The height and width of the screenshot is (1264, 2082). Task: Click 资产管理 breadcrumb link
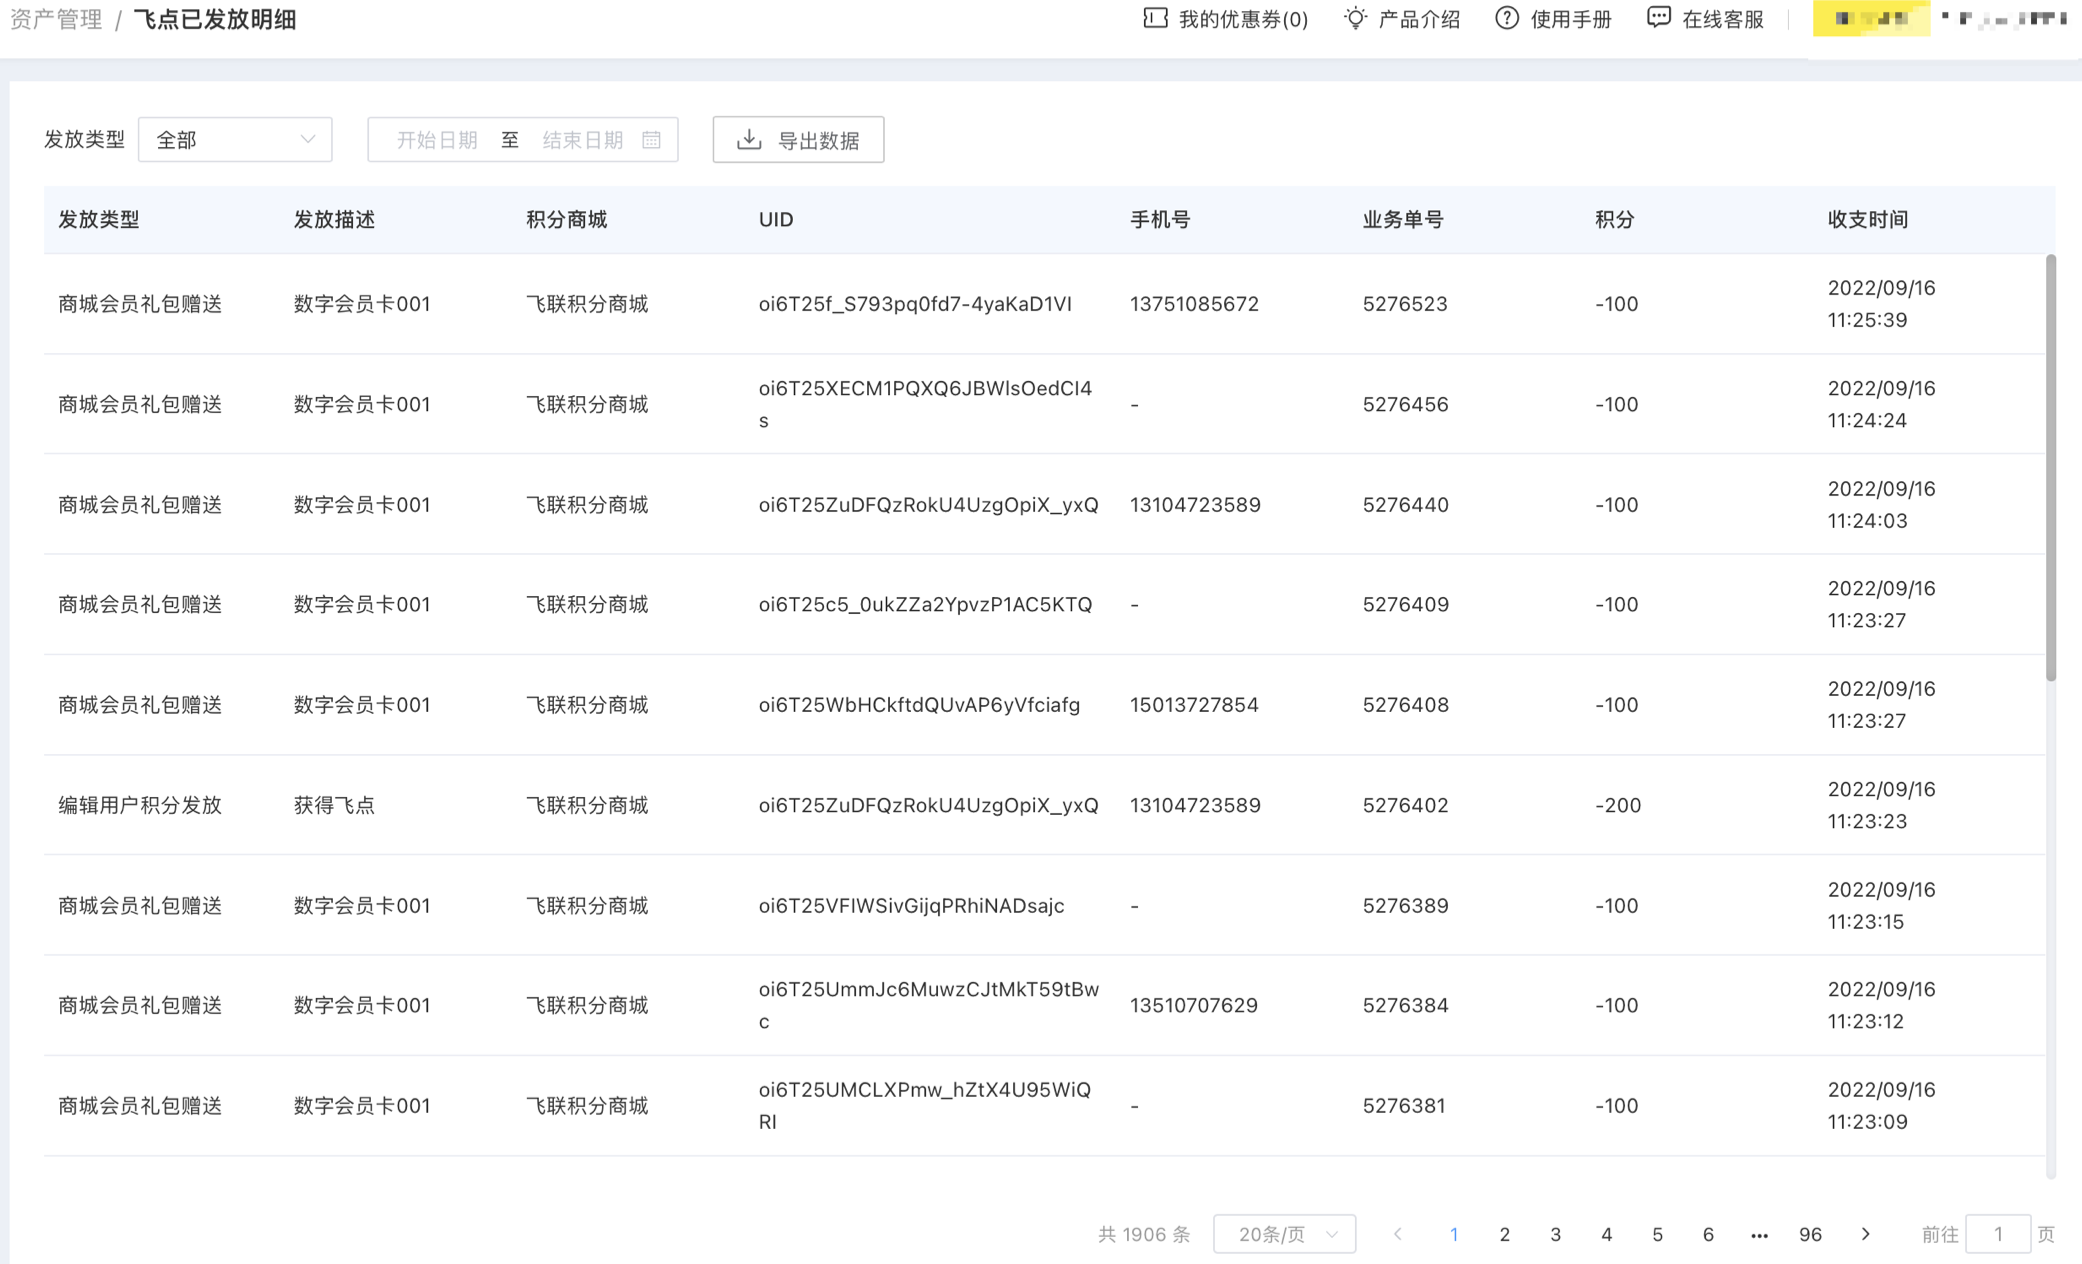(x=56, y=19)
